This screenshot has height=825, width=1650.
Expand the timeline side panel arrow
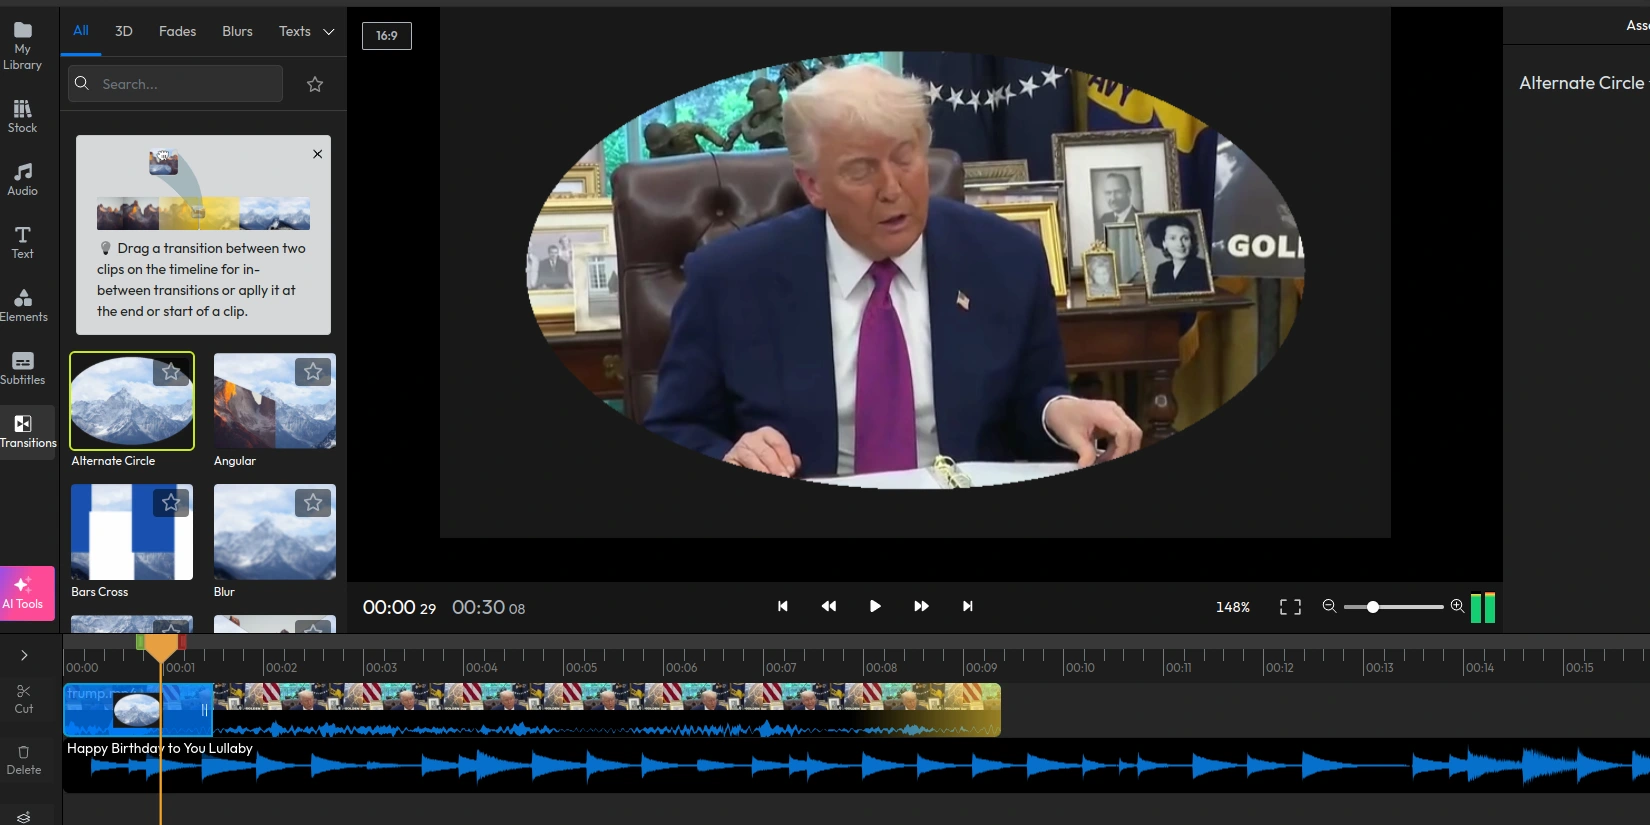click(24, 655)
